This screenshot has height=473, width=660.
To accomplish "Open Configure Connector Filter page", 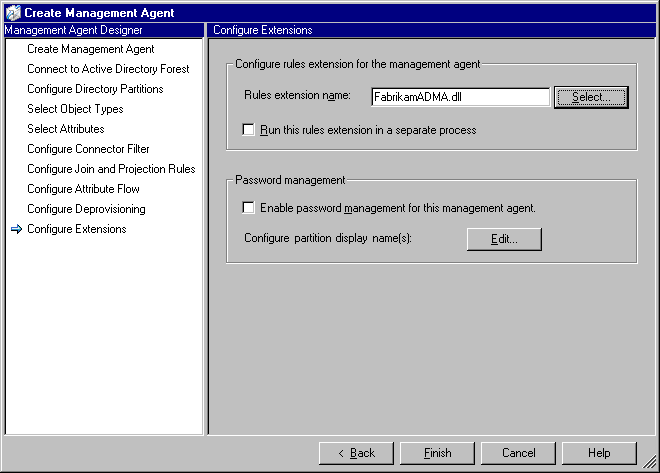I will (88, 149).
